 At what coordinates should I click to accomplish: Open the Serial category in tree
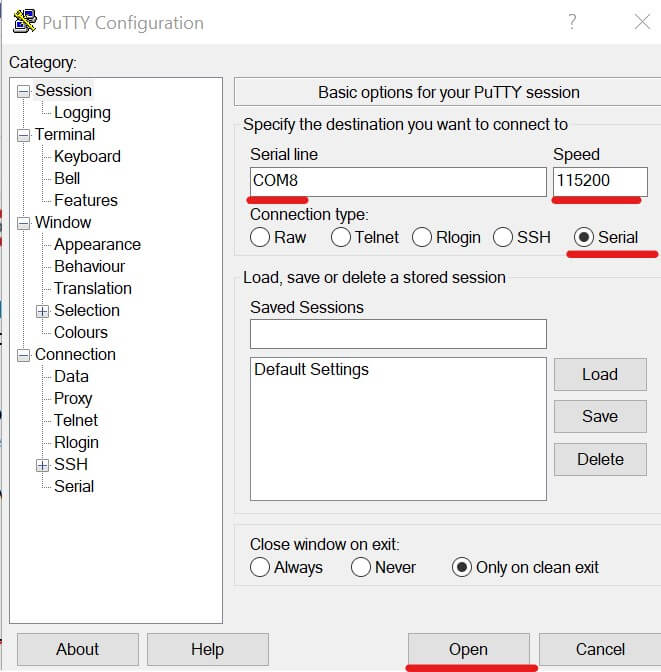(74, 486)
